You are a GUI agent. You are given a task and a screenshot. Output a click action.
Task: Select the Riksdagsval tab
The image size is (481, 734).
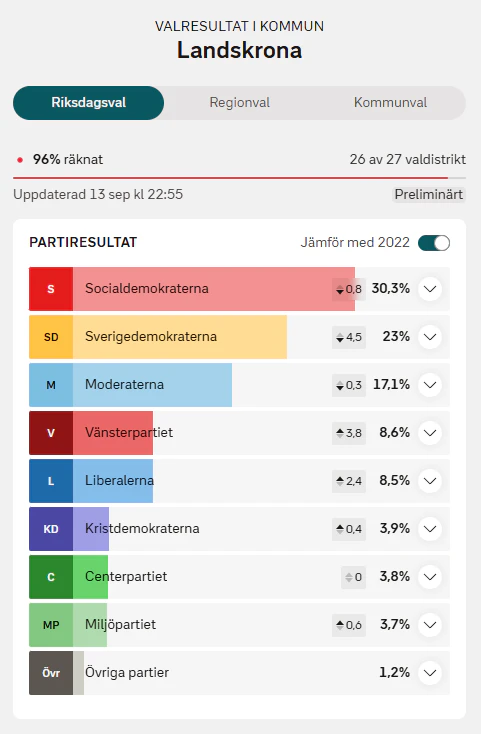(x=88, y=103)
